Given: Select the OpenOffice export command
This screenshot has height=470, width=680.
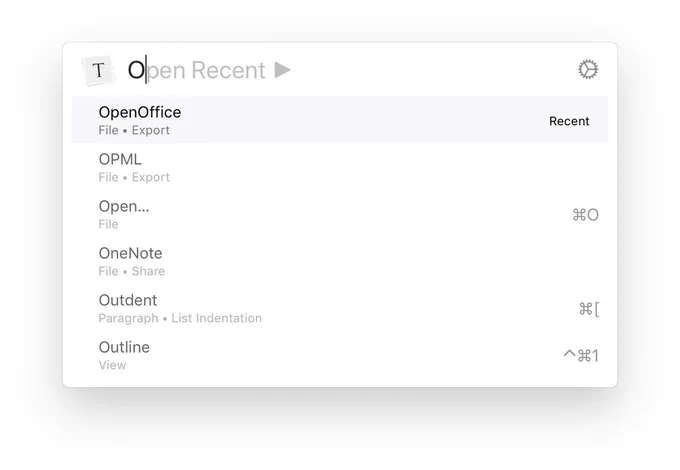Looking at the screenshot, I should [x=340, y=120].
